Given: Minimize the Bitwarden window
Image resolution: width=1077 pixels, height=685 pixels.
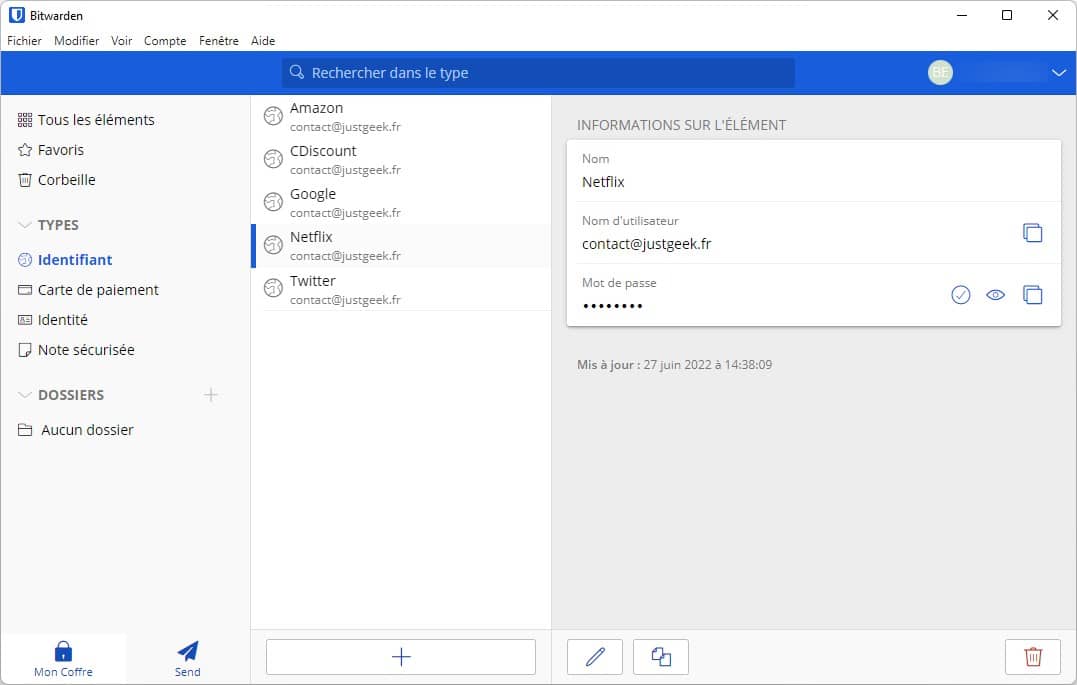Looking at the screenshot, I should 962,15.
